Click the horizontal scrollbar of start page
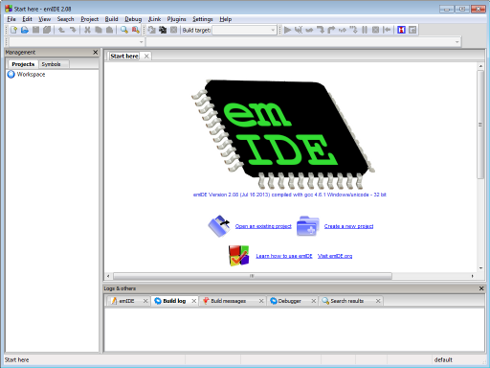The height and width of the screenshot is (368, 490). point(253,276)
